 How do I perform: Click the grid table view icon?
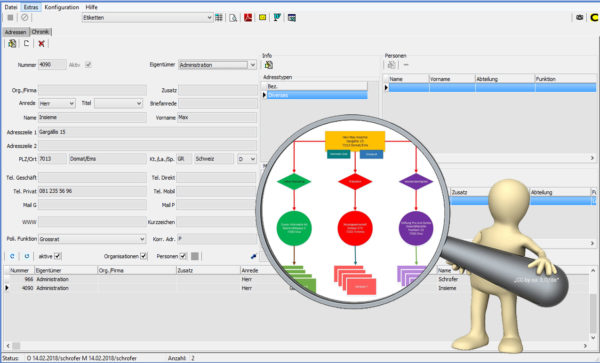[219, 18]
